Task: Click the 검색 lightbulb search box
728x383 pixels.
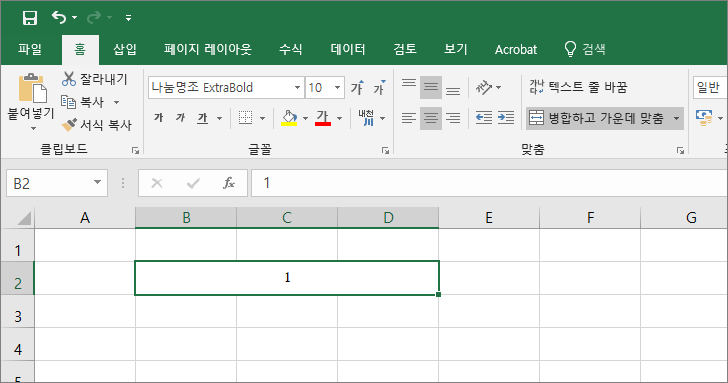Action: point(585,49)
